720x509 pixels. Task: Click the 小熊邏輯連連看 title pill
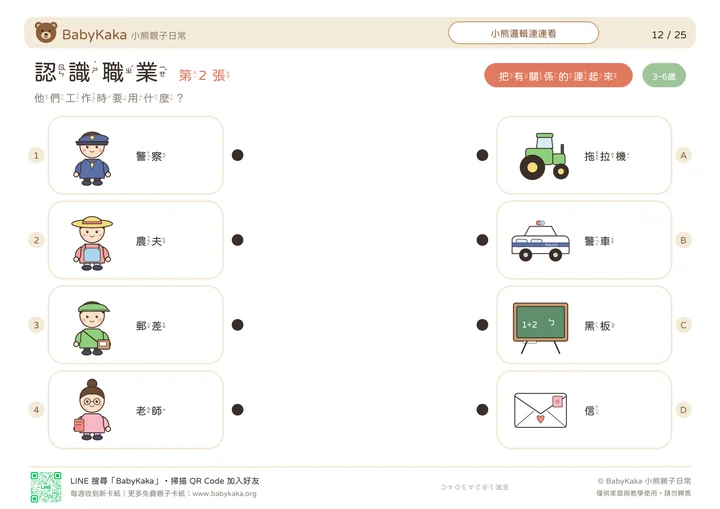[523, 33]
